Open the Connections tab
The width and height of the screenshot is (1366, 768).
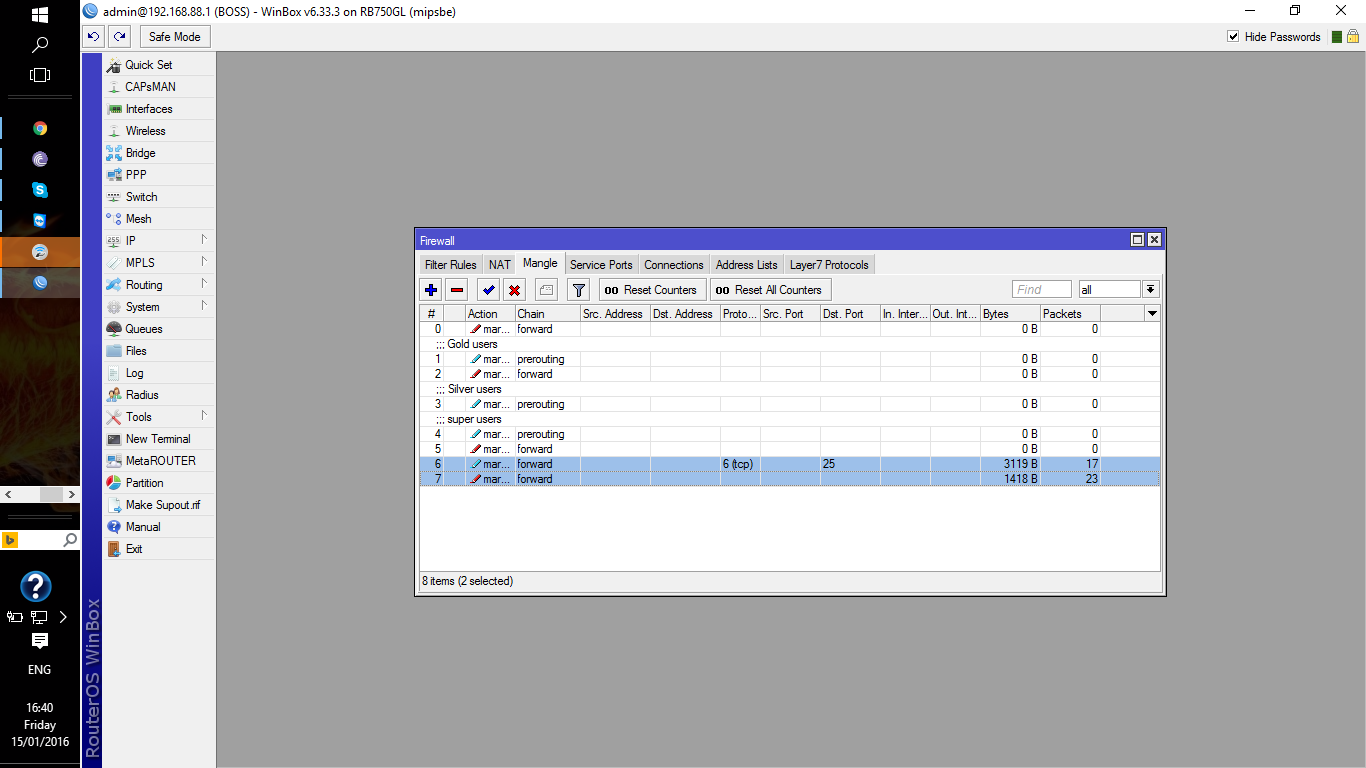coord(674,265)
